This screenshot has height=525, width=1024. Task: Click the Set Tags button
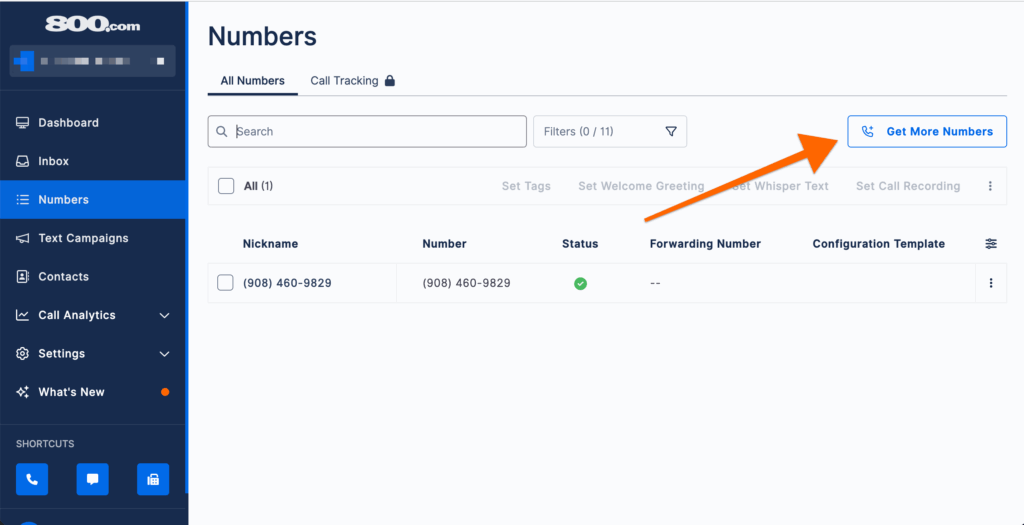[526, 186]
